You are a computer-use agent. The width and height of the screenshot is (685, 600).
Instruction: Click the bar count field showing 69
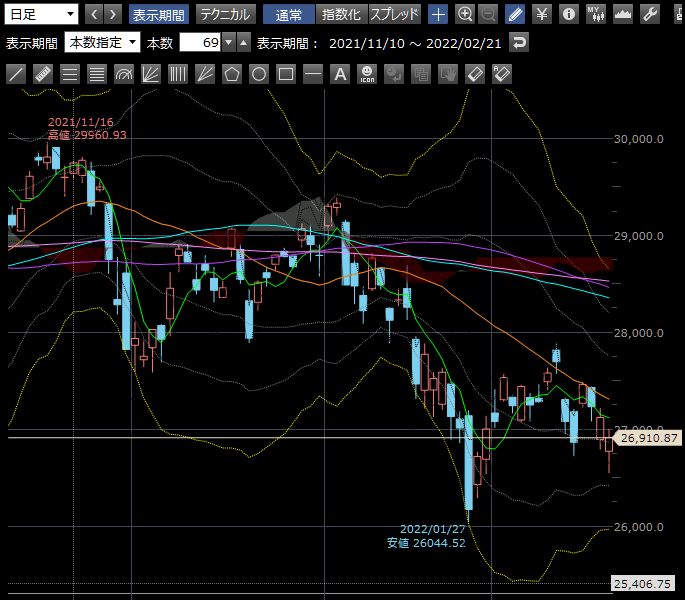click(x=199, y=43)
